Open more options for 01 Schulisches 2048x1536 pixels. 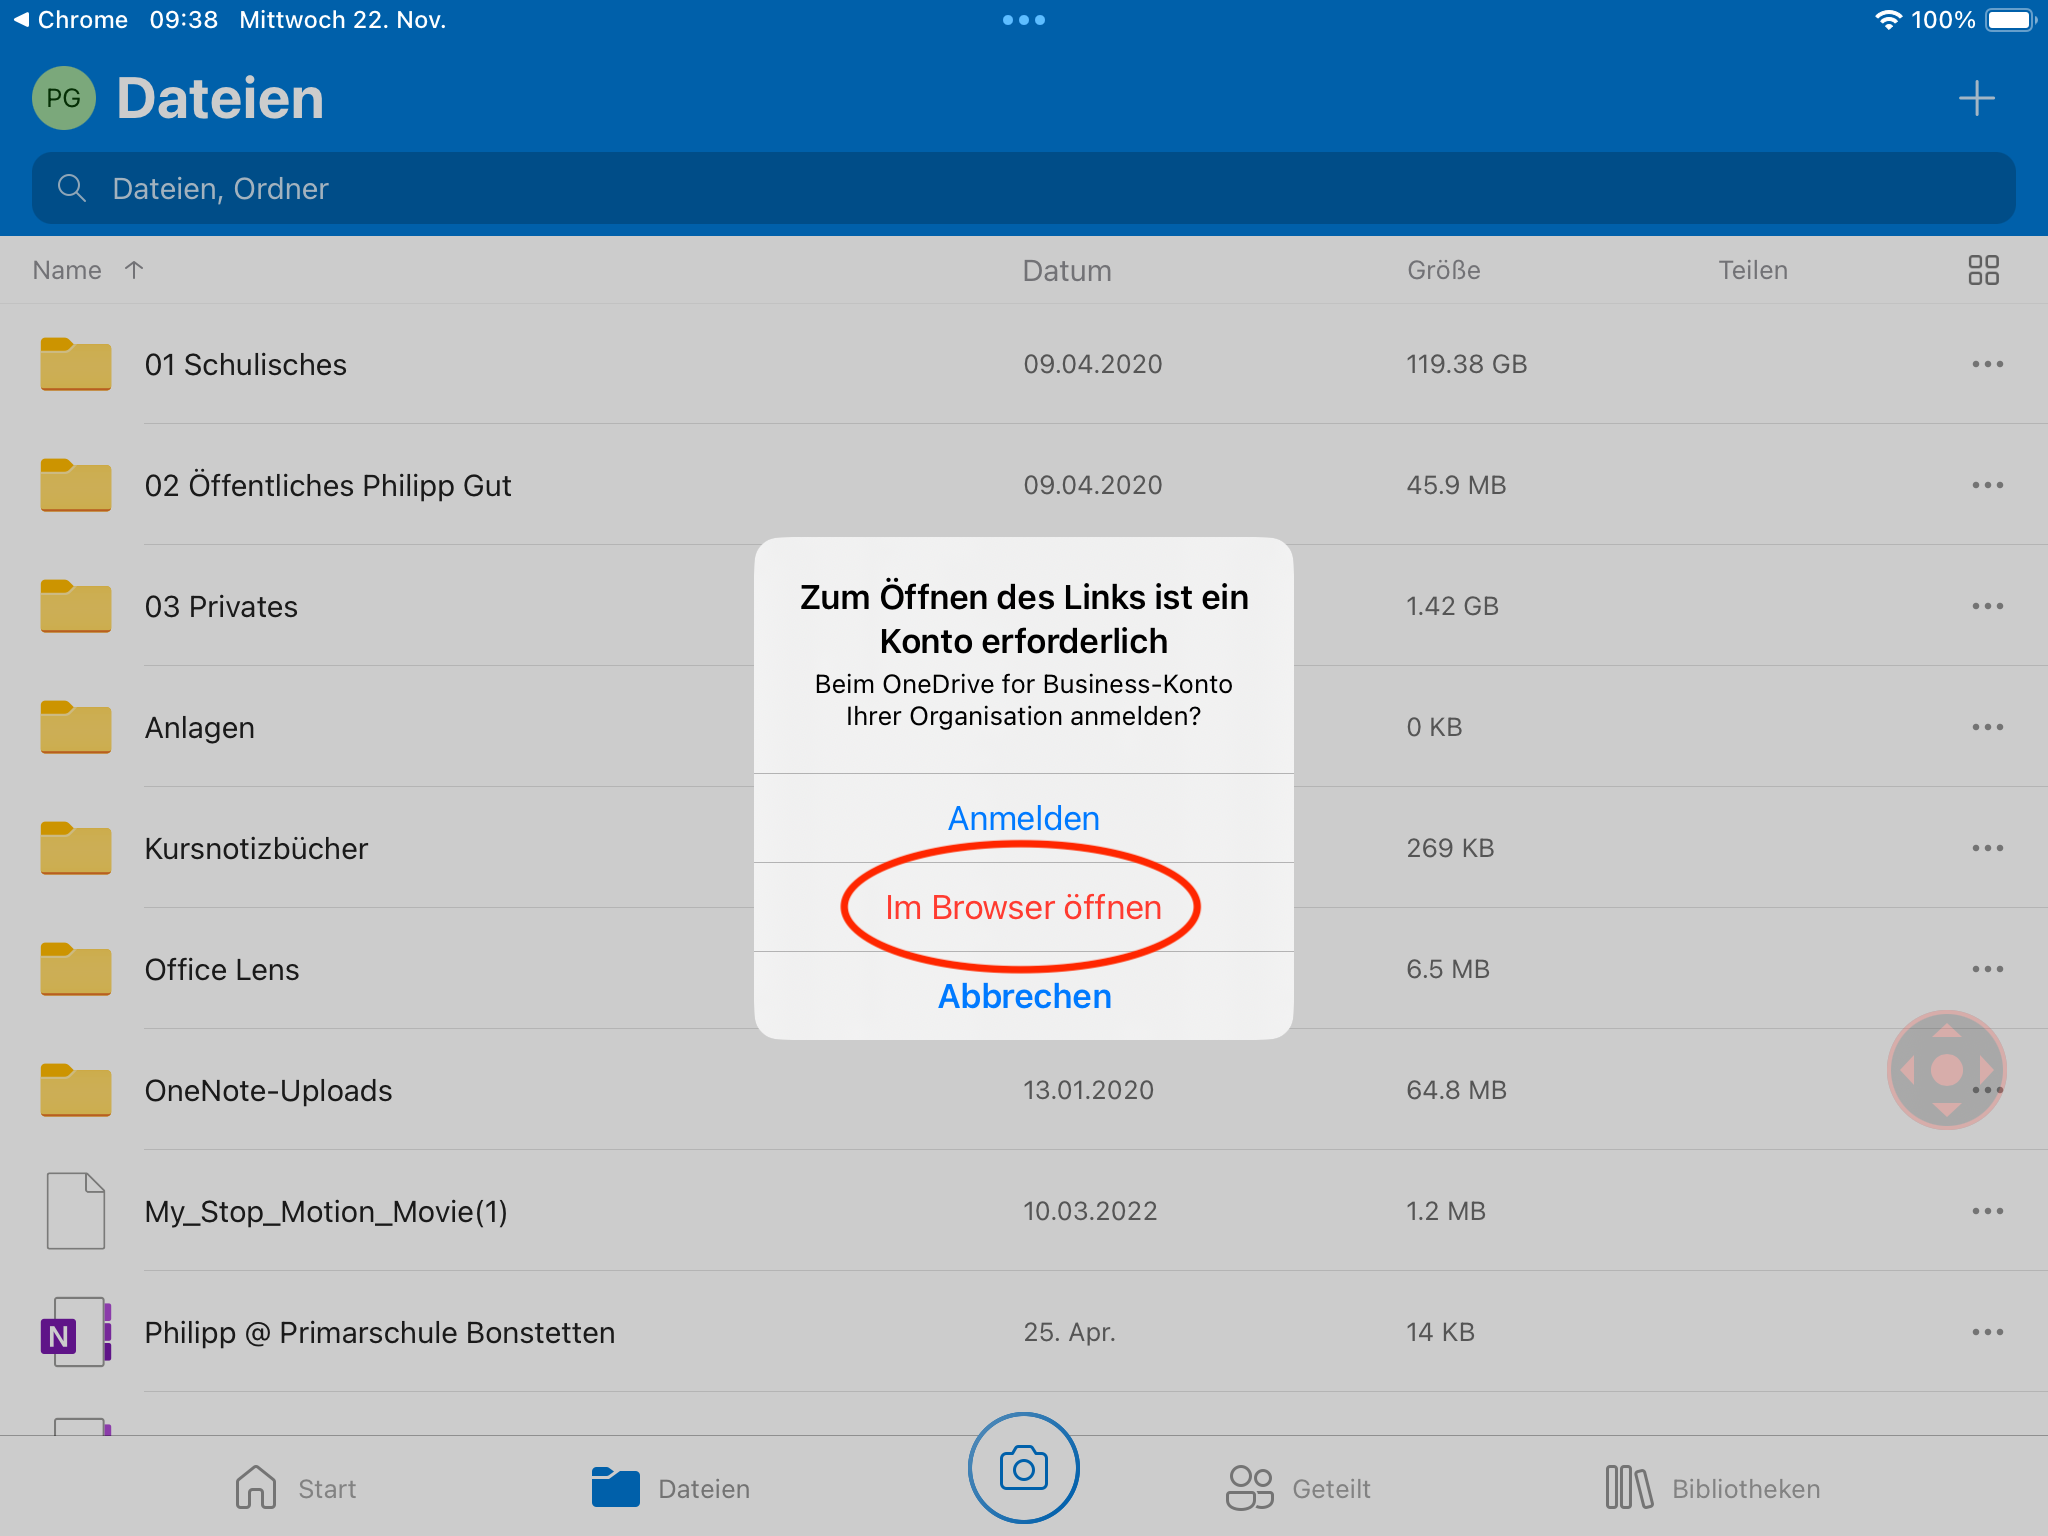tap(1987, 365)
